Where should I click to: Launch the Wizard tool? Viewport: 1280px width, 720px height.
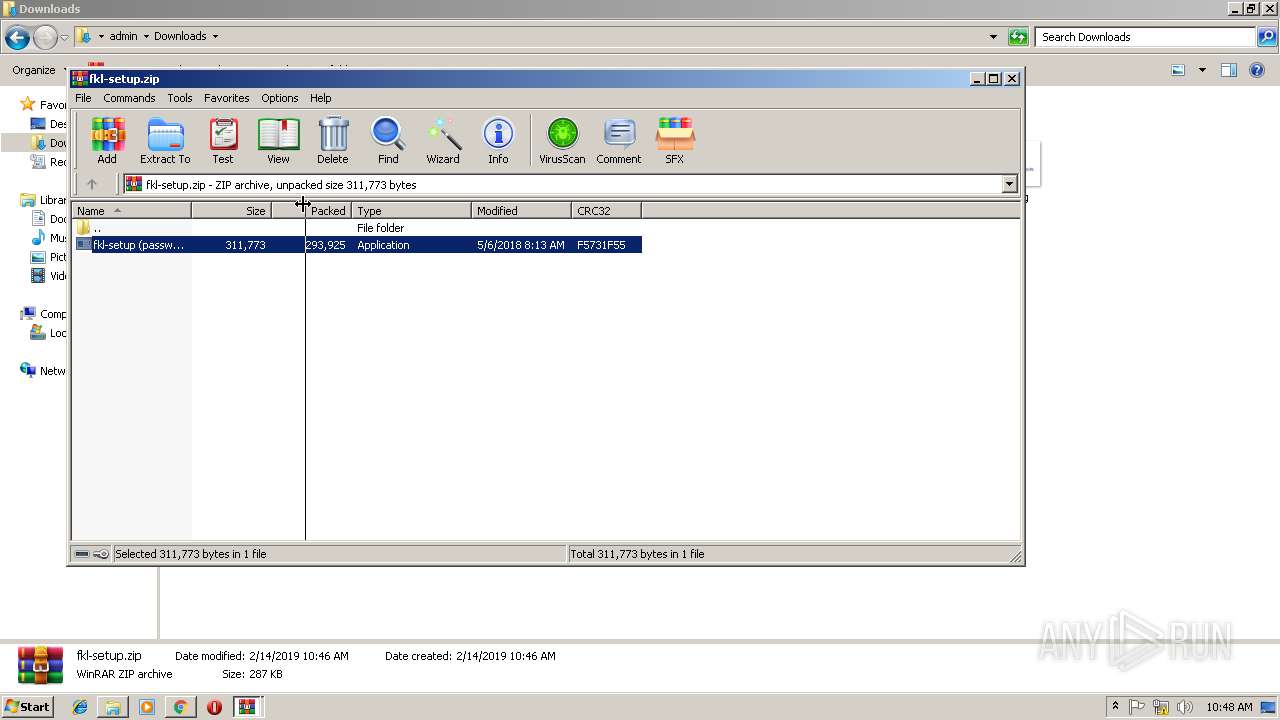[x=443, y=140]
